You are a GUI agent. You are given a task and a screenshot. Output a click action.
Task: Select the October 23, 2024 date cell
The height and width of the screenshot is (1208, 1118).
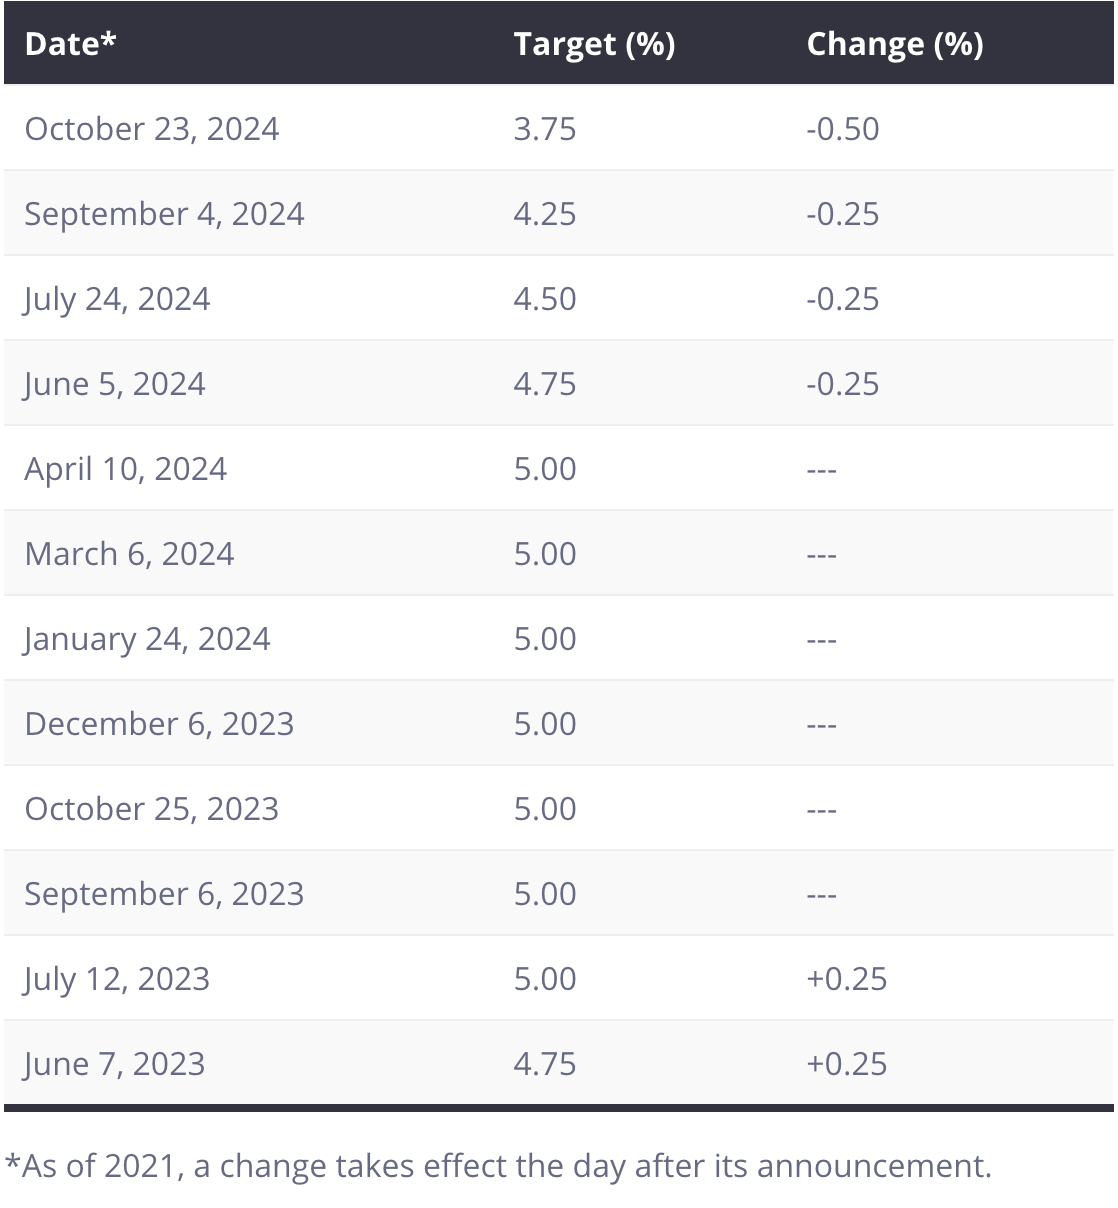pyautogui.click(x=152, y=129)
